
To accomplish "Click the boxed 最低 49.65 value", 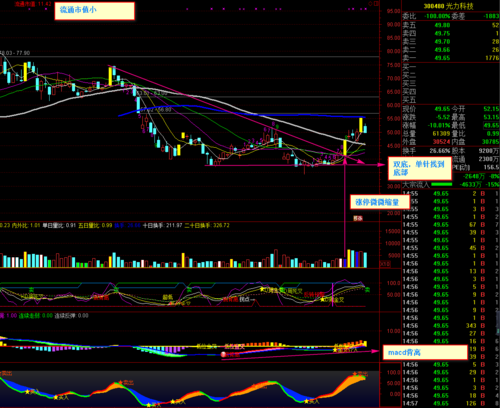I will tap(491, 126).
